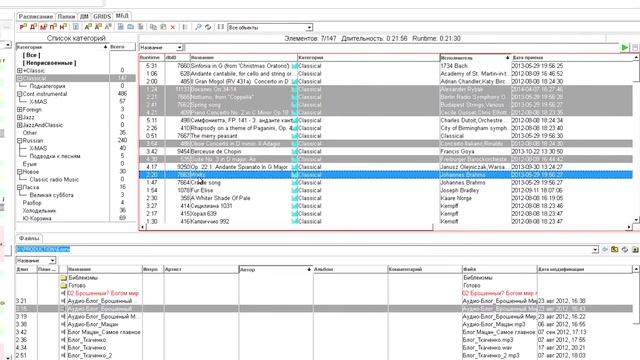This screenshot has height=360, width=640.
Task: Click the track list scroll-down arrow
Action: pyautogui.click(x=636, y=220)
